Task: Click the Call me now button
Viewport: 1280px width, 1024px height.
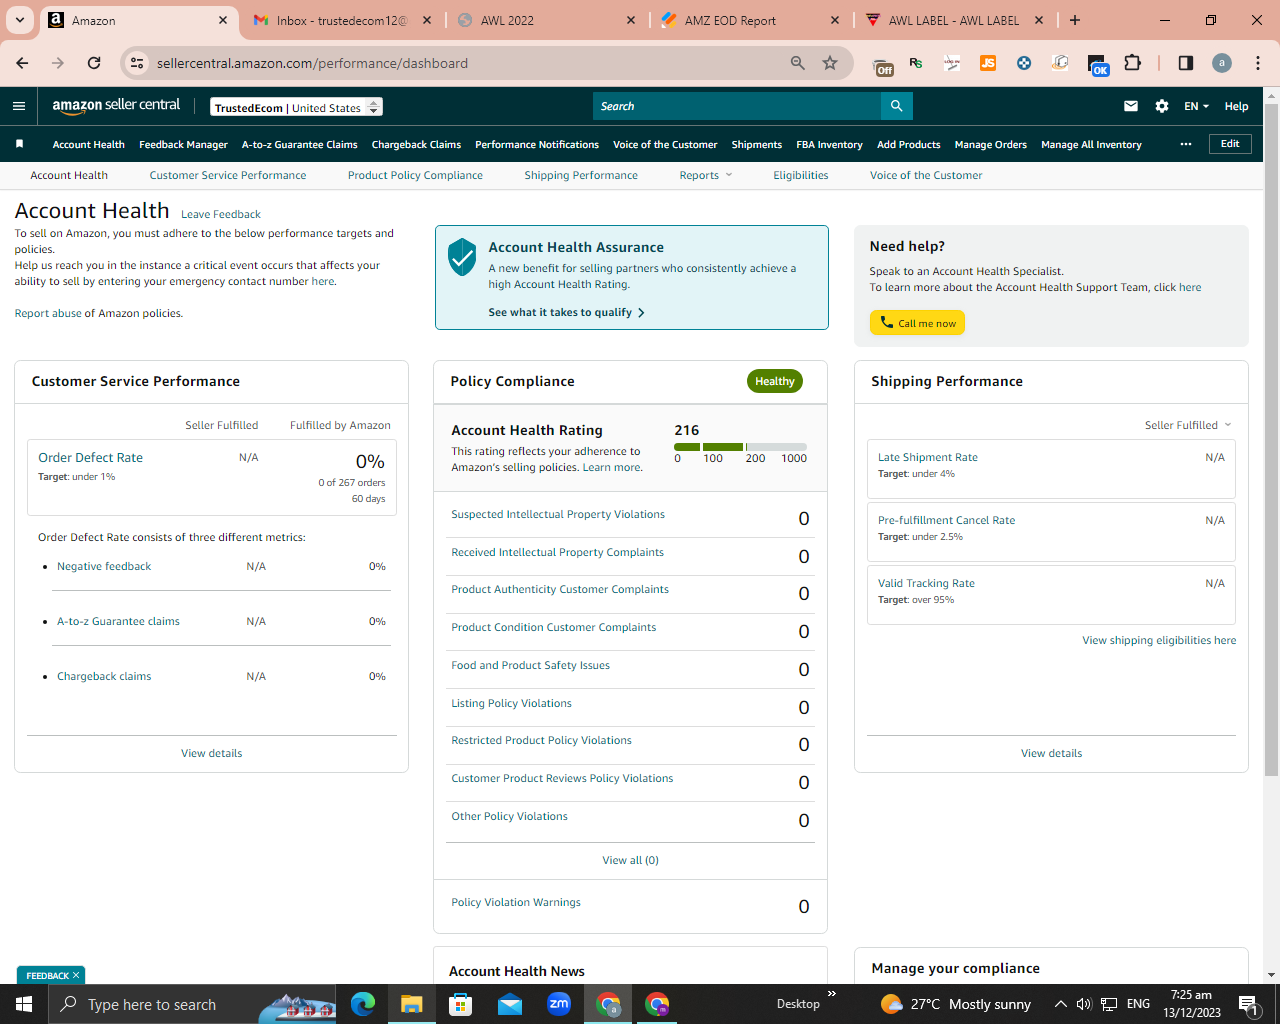Action: (x=917, y=323)
